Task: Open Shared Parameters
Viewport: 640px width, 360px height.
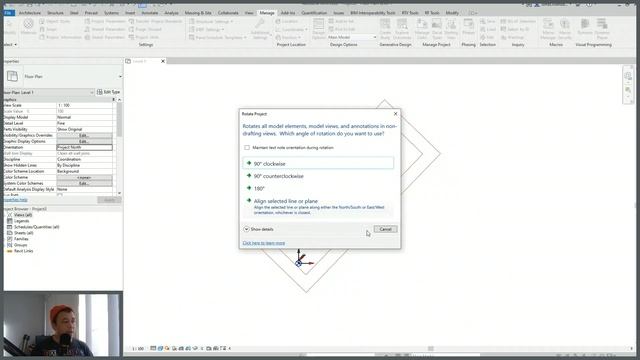Action: pos(105,29)
